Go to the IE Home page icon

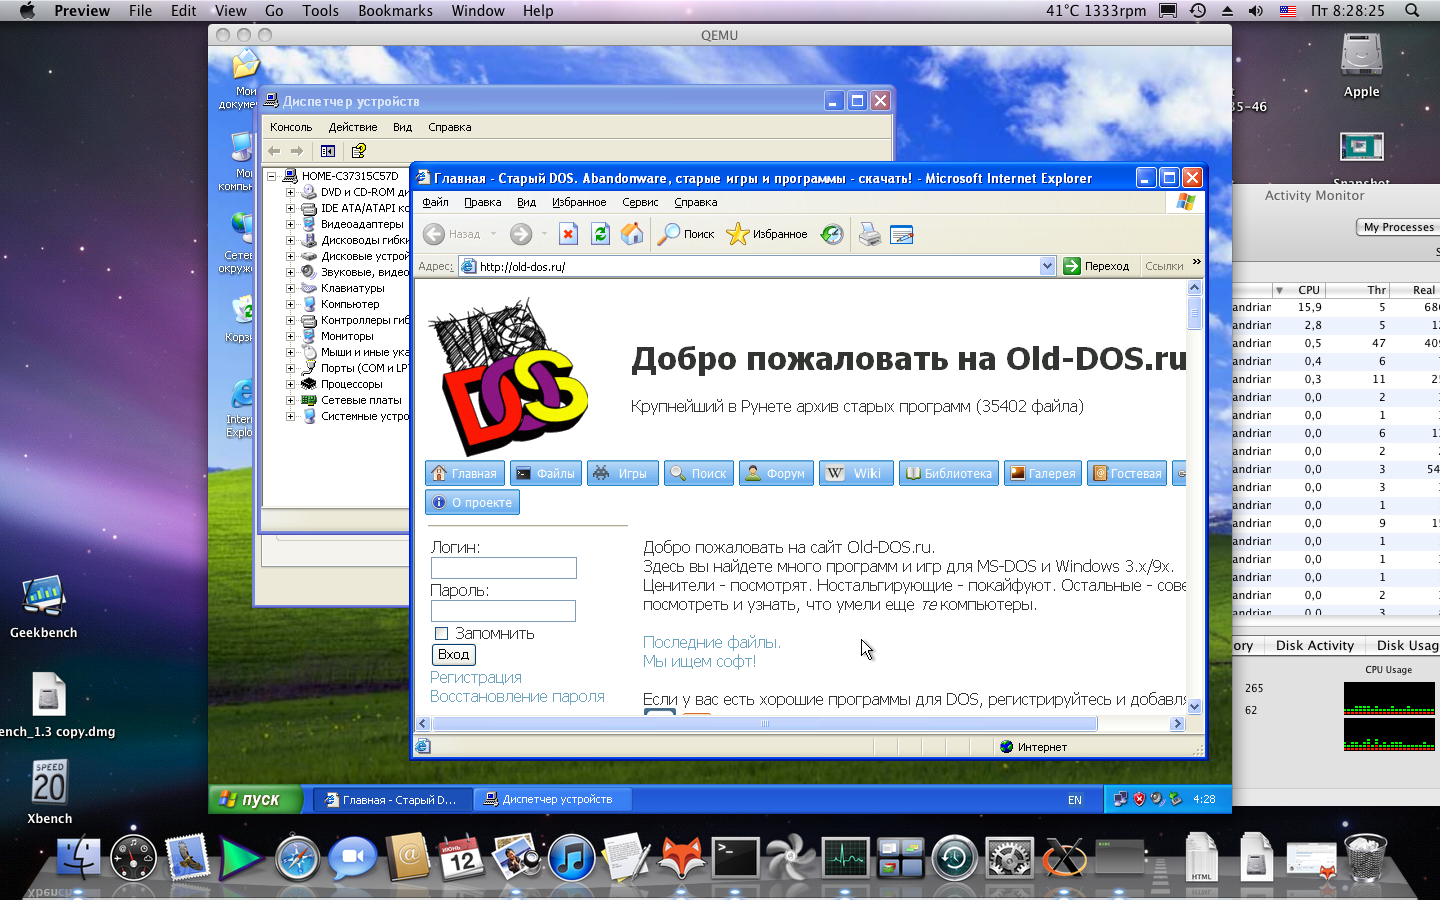pyautogui.click(x=632, y=234)
